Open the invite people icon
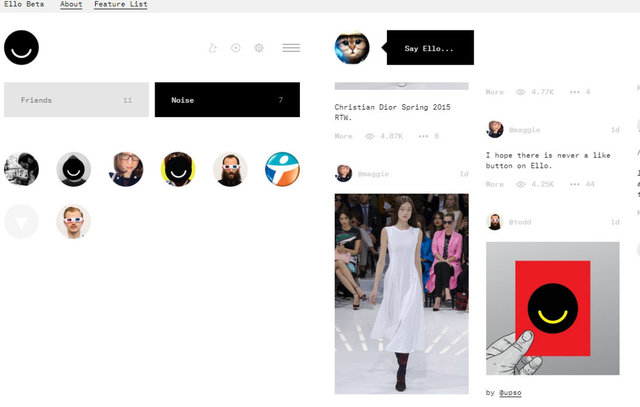Screen dimensions: 640x407 212,48
